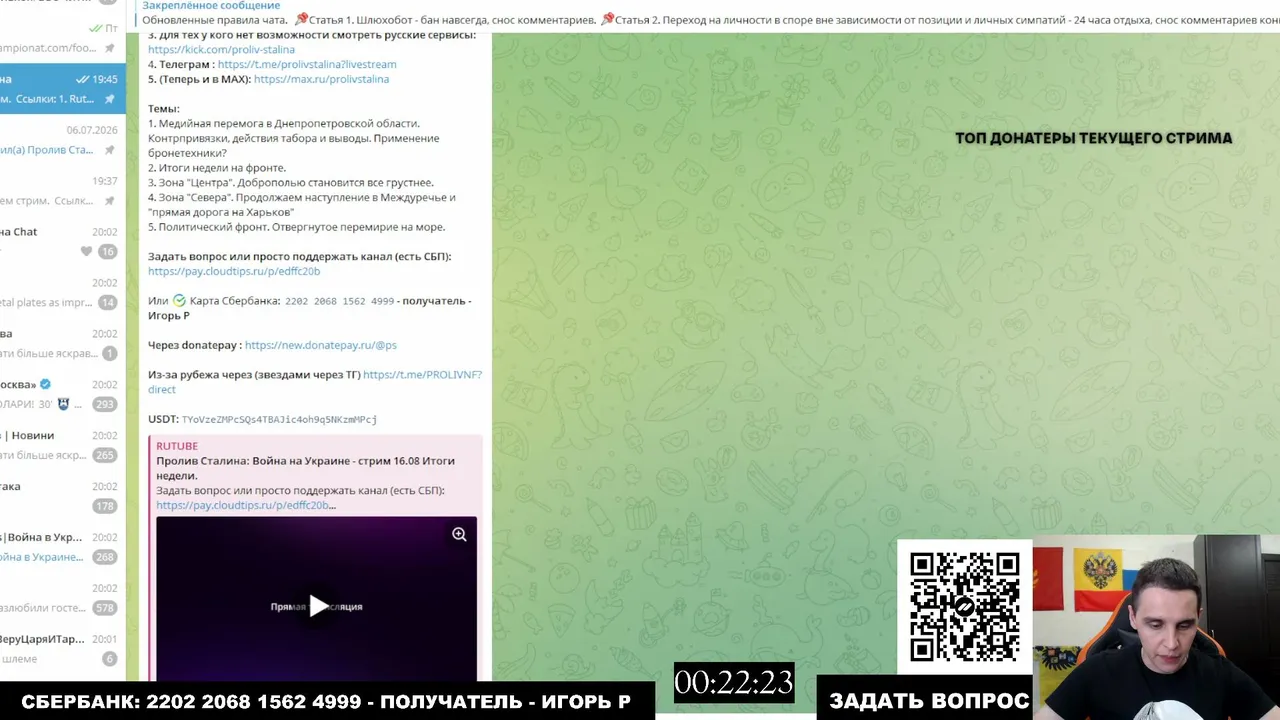Click the RUTUBE preview site name

coord(177,446)
